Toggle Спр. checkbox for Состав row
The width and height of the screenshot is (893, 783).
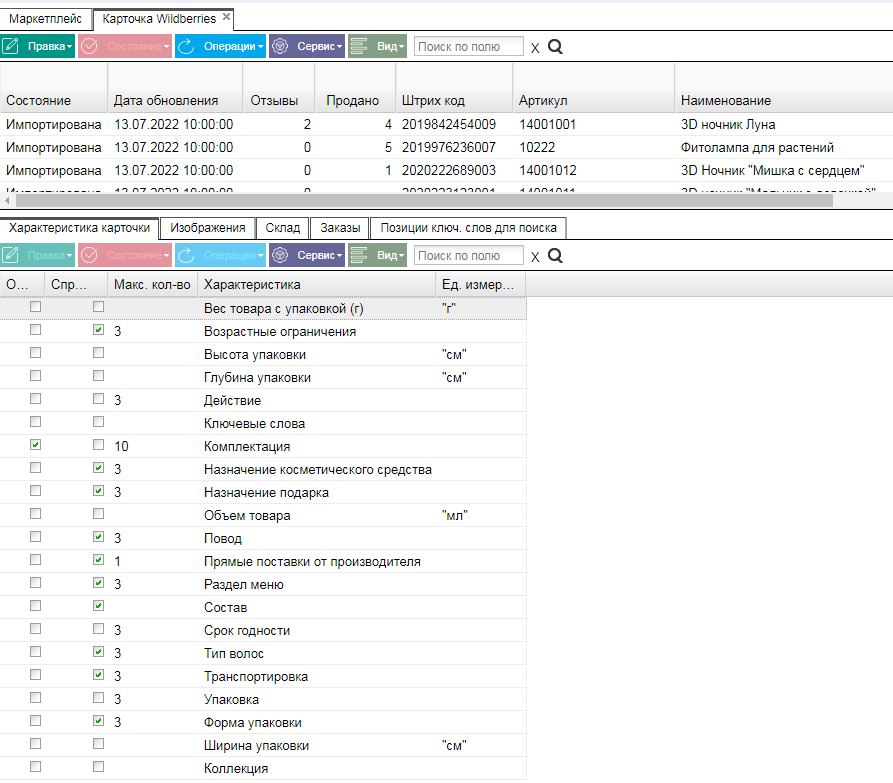tap(99, 606)
